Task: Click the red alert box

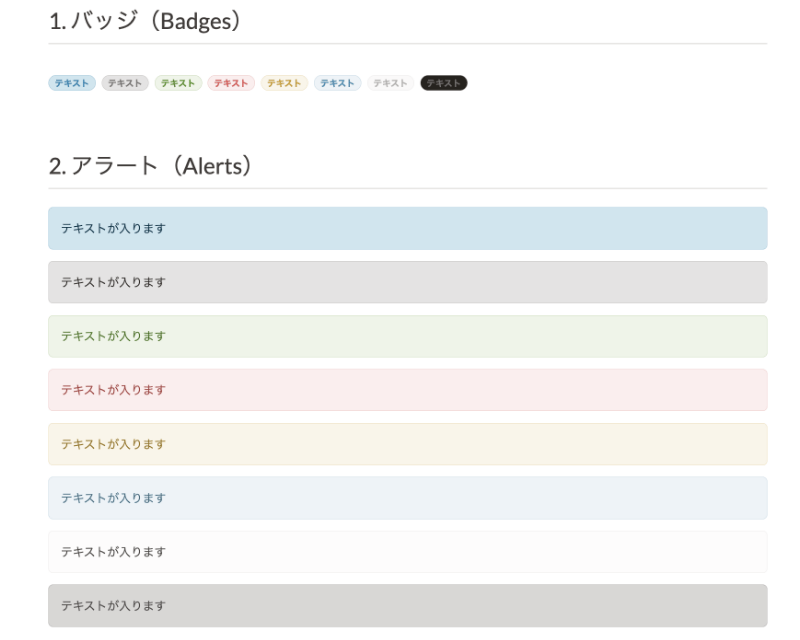Action: pos(407,390)
